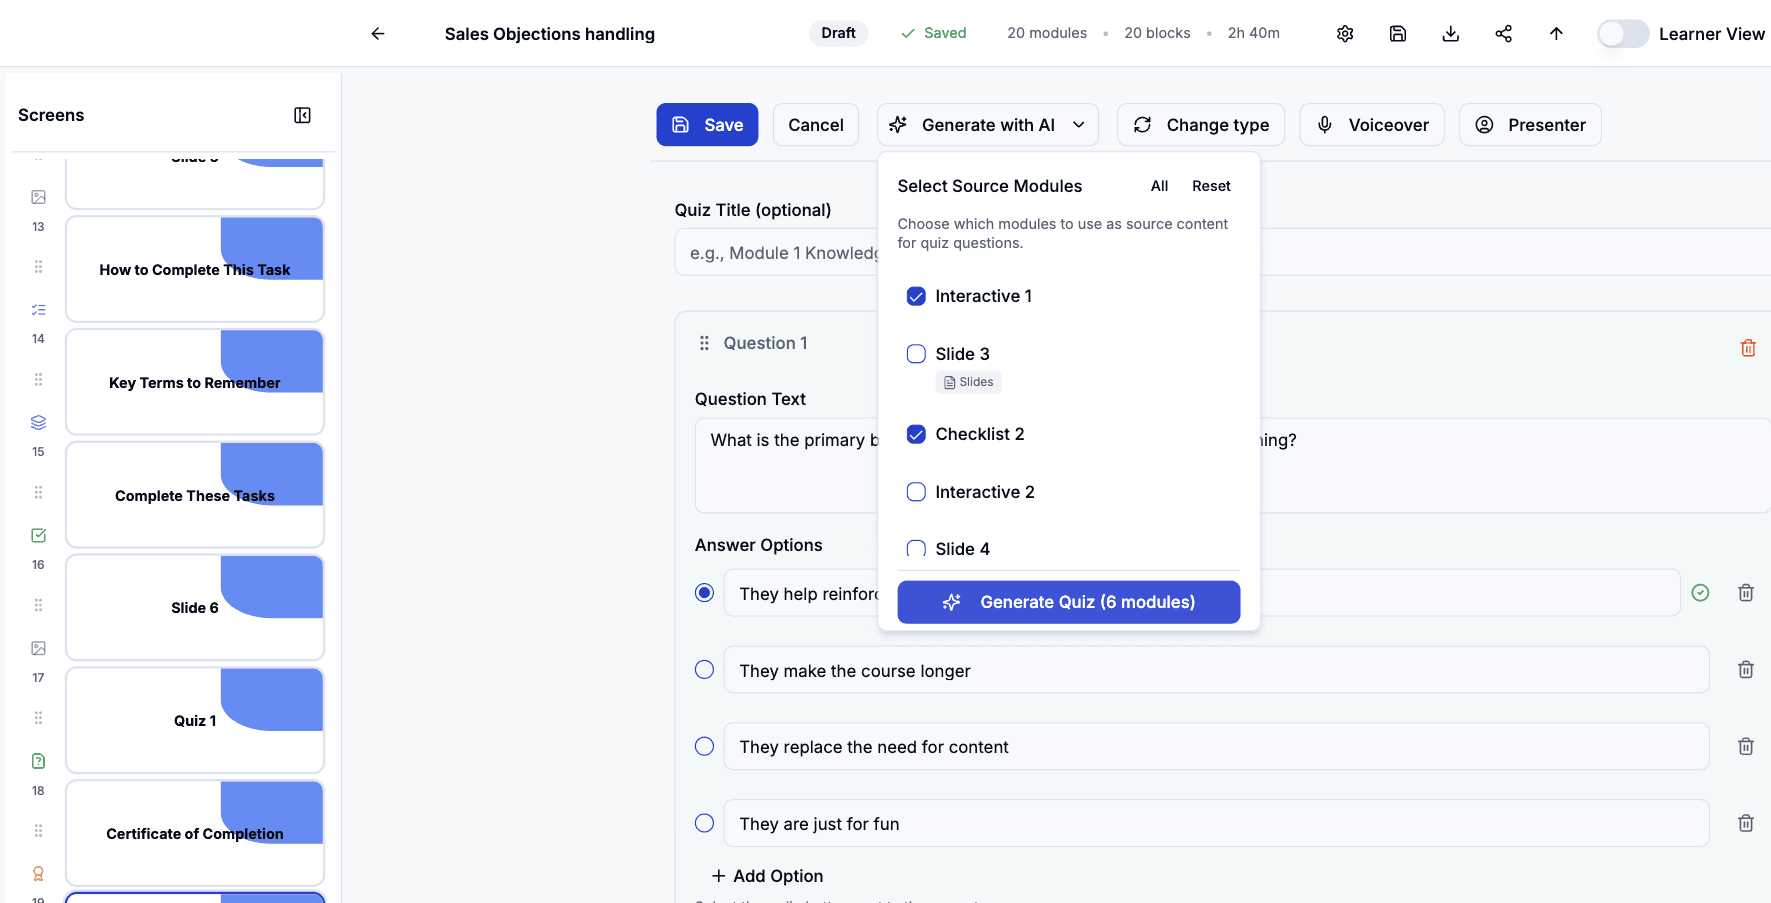The width and height of the screenshot is (1771, 903).
Task: Click the back arrow beside the course title
Action: click(x=377, y=33)
